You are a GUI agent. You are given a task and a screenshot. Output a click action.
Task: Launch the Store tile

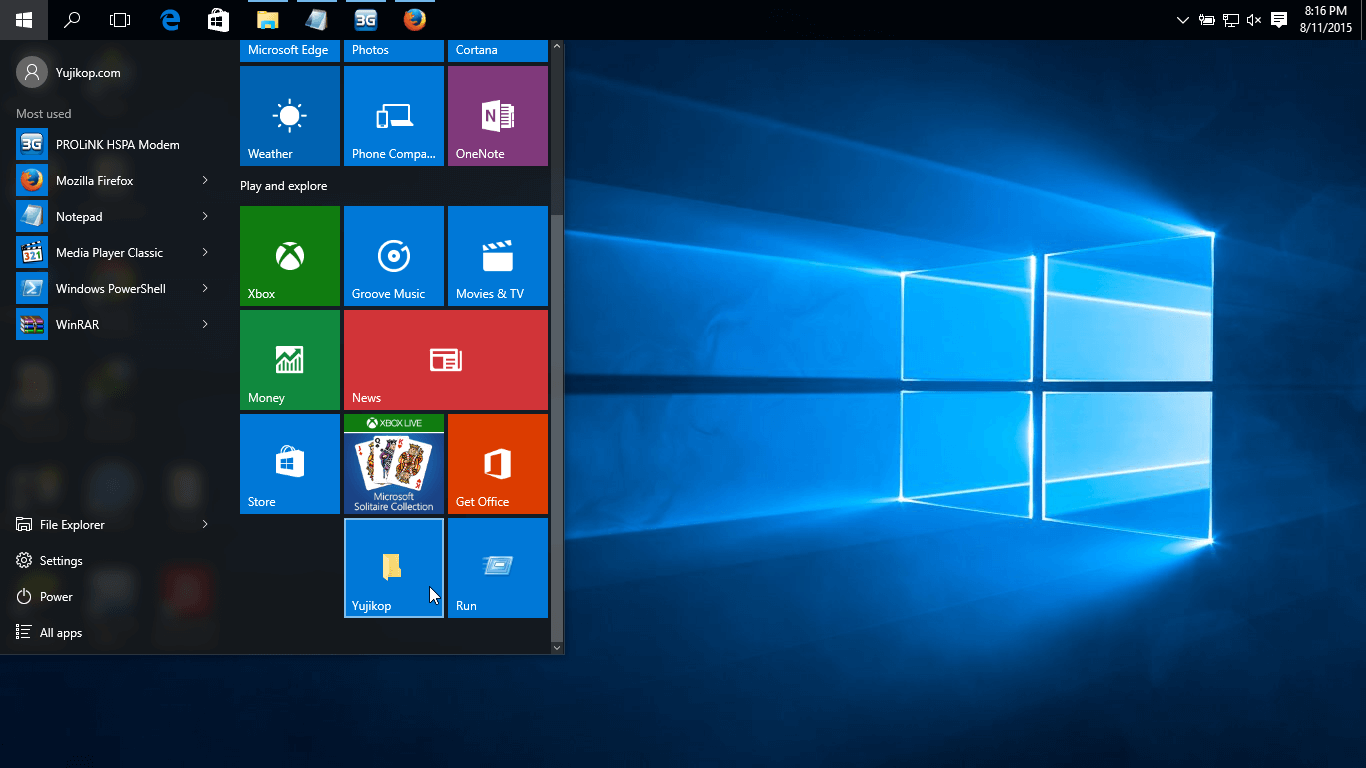[290, 464]
